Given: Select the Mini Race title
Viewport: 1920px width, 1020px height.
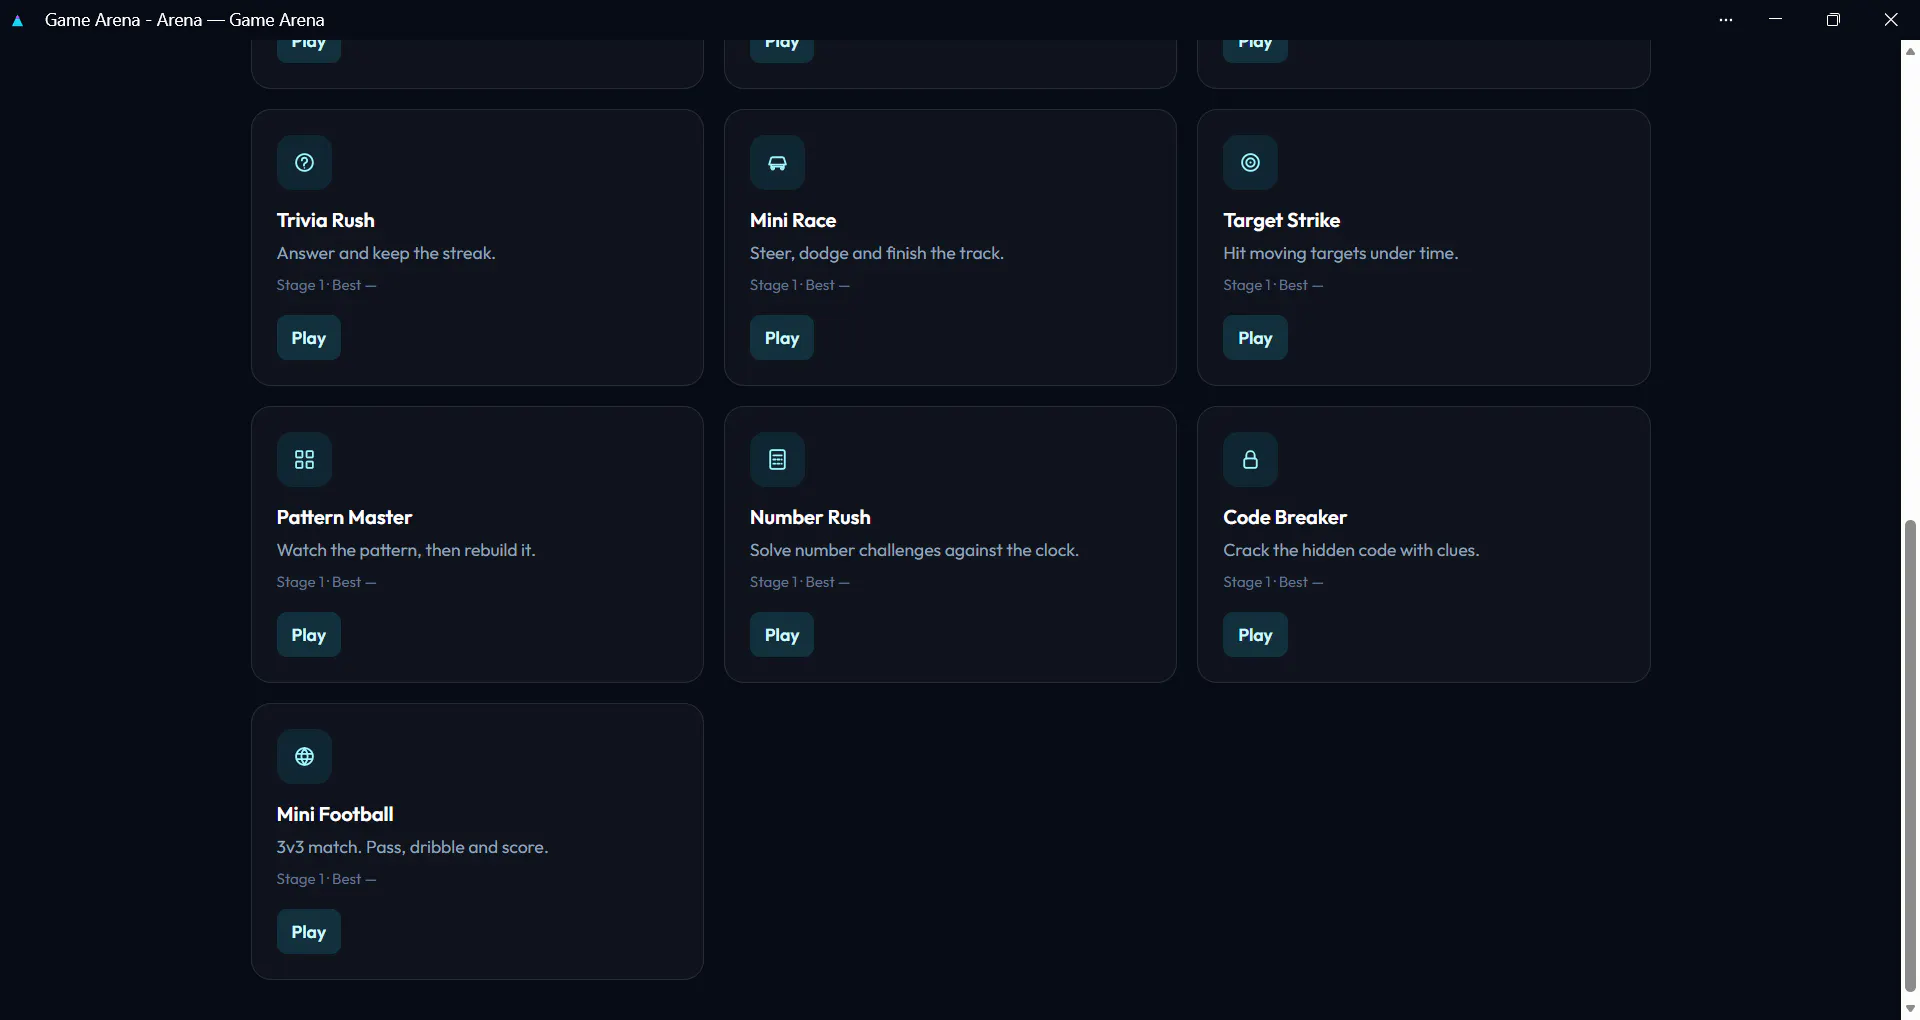Looking at the screenshot, I should (x=793, y=220).
